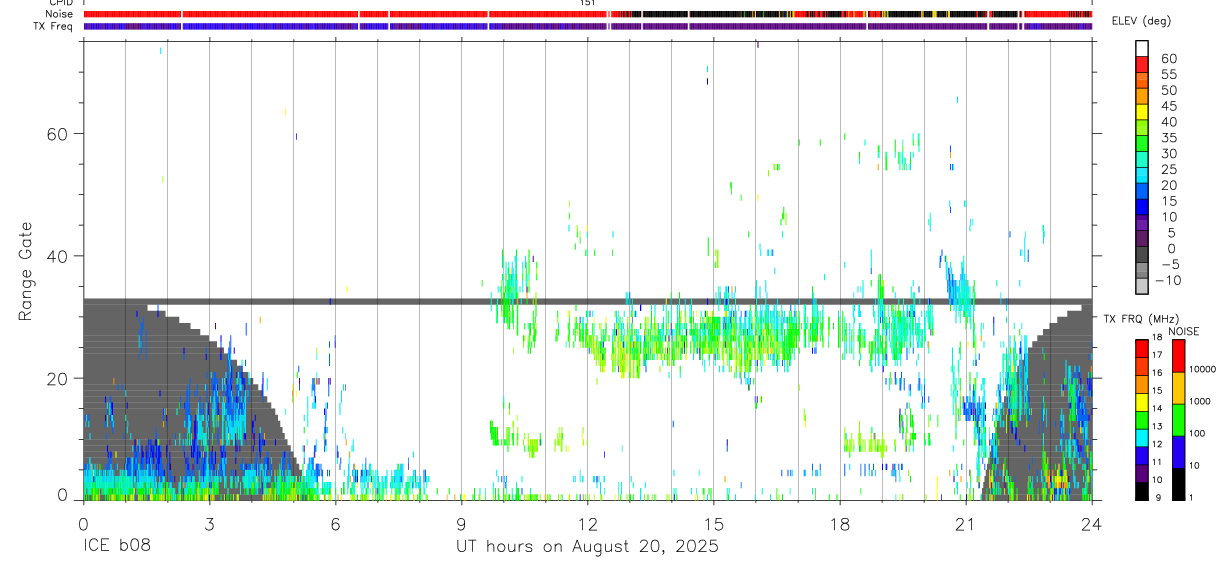Click 'UT hours on August 20, 2025' axis title
1228x567 pixels.
(x=587, y=547)
